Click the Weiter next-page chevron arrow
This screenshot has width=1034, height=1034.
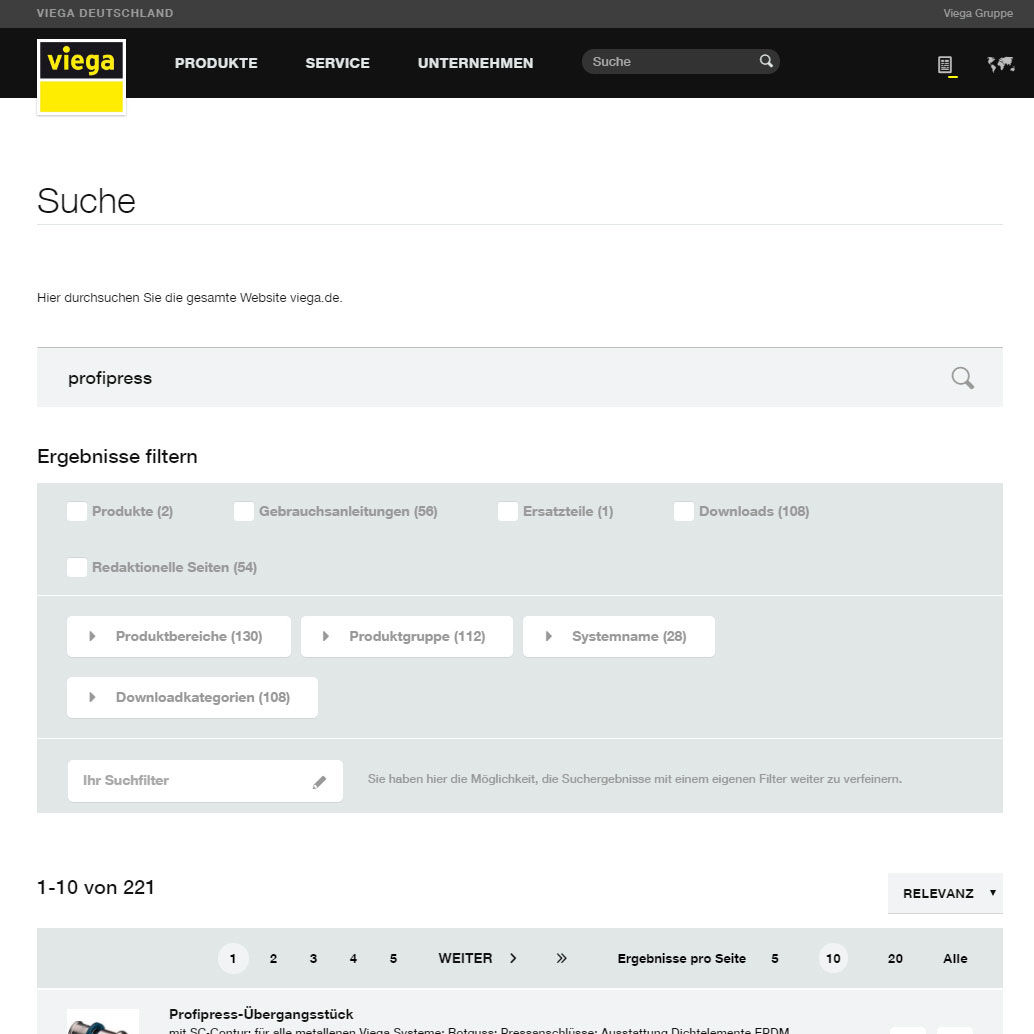point(513,958)
